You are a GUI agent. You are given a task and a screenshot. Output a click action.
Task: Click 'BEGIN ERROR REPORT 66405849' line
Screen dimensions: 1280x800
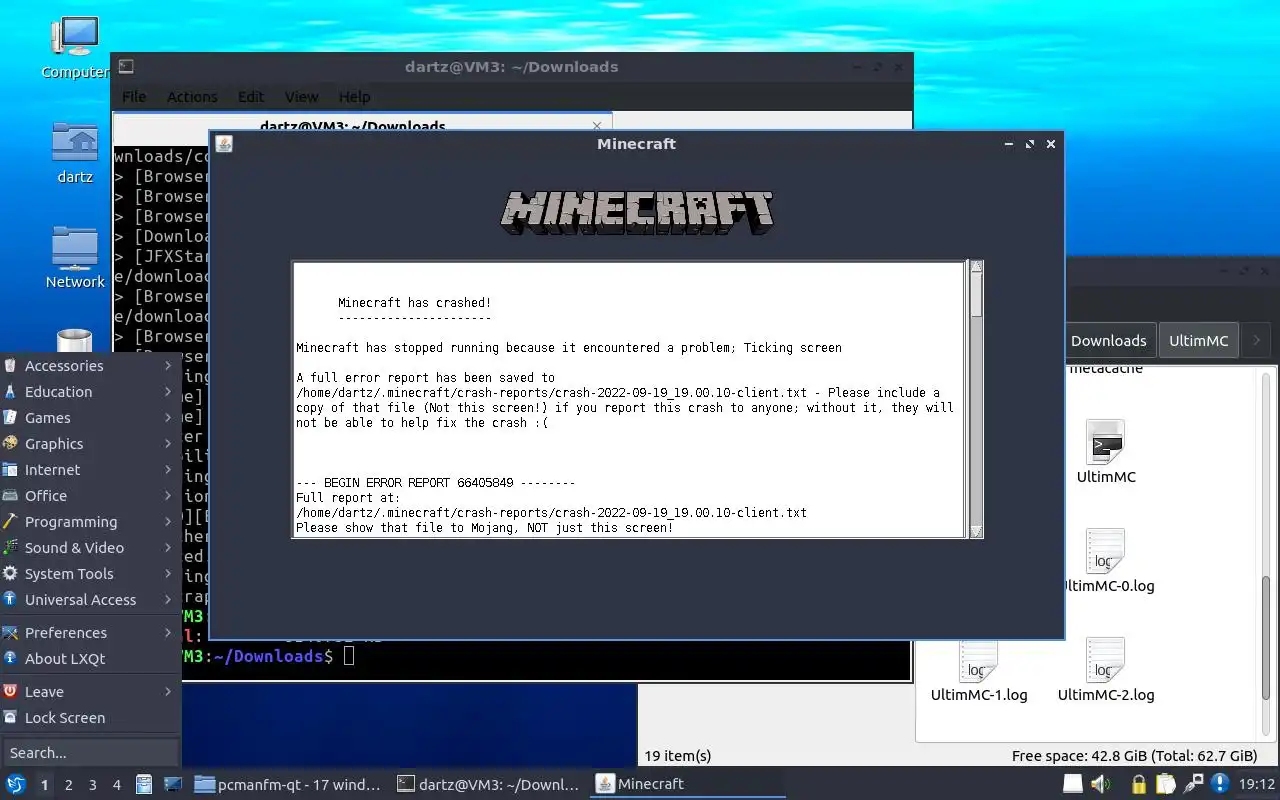(435, 483)
